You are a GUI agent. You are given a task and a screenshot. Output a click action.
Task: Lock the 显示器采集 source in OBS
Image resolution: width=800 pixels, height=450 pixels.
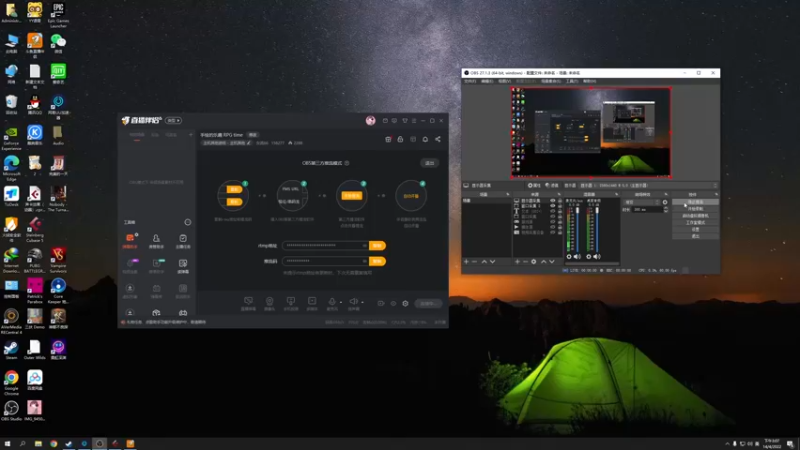(560, 201)
